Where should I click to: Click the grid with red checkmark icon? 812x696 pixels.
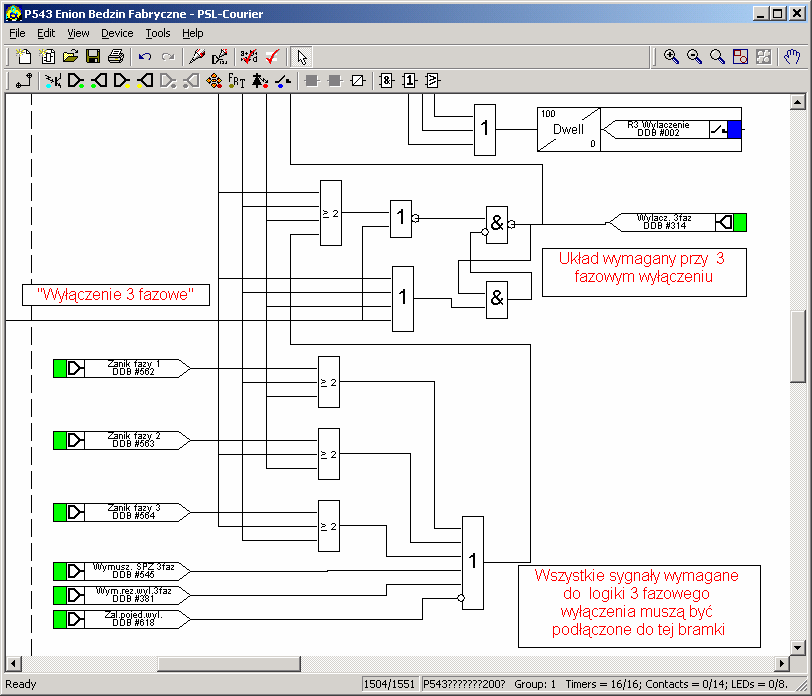(x=249, y=56)
